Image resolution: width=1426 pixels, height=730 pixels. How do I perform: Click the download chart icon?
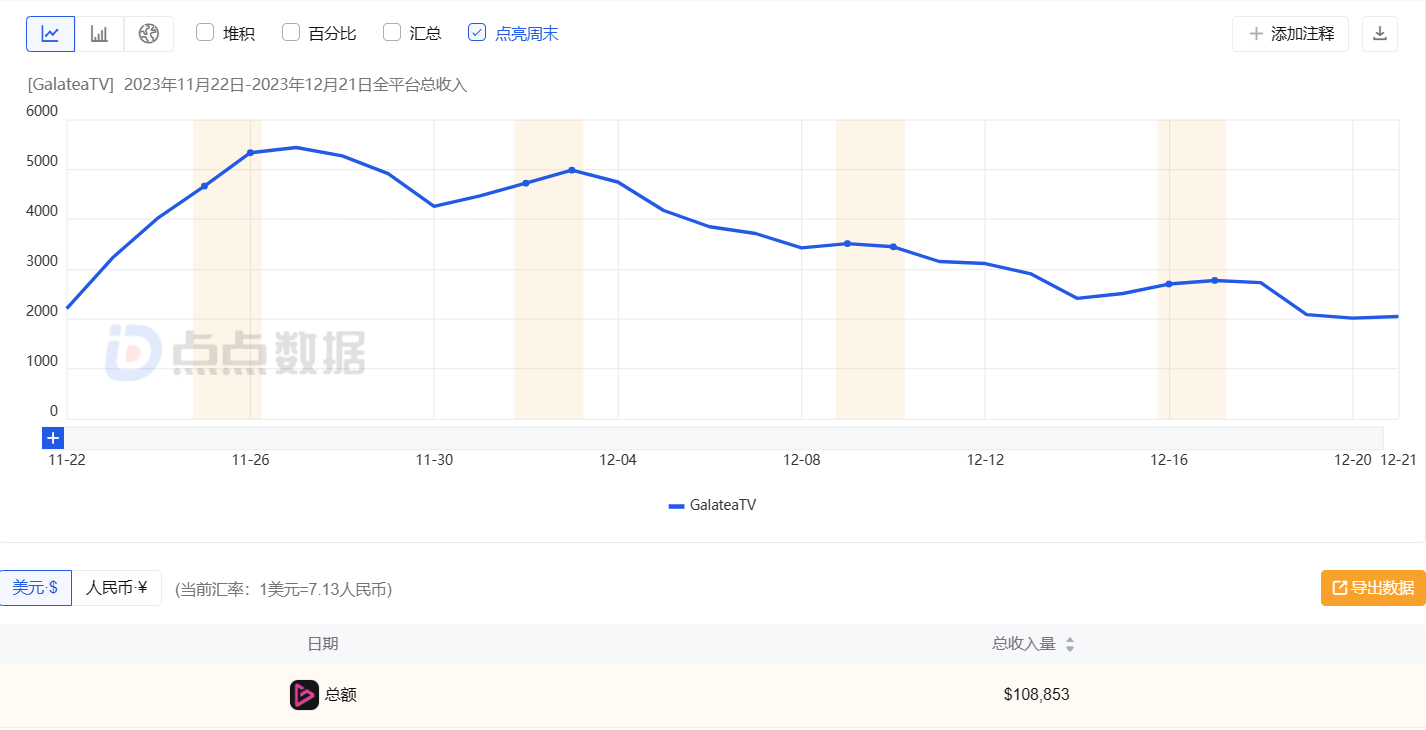[1379, 34]
